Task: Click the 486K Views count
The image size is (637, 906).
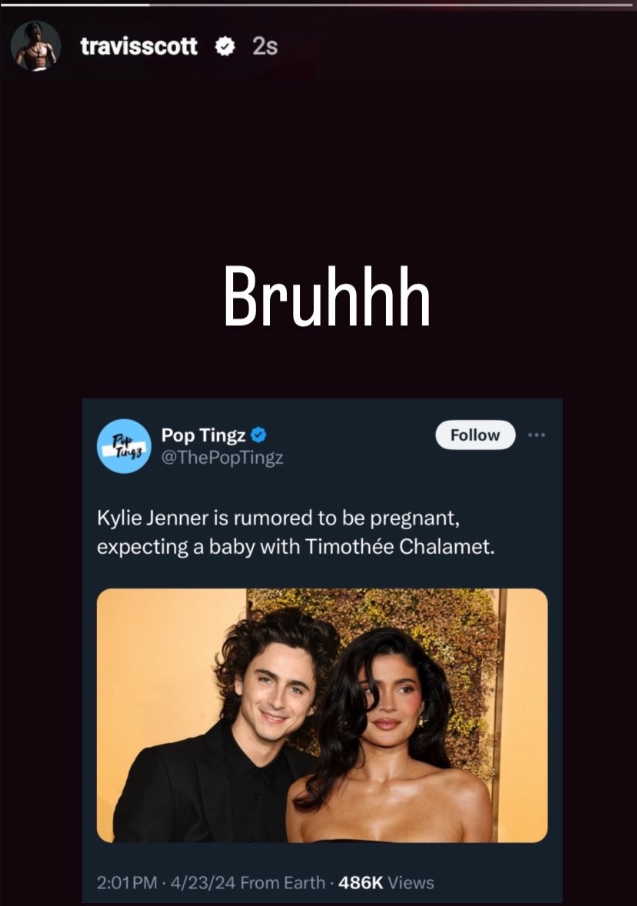Action: (386, 882)
